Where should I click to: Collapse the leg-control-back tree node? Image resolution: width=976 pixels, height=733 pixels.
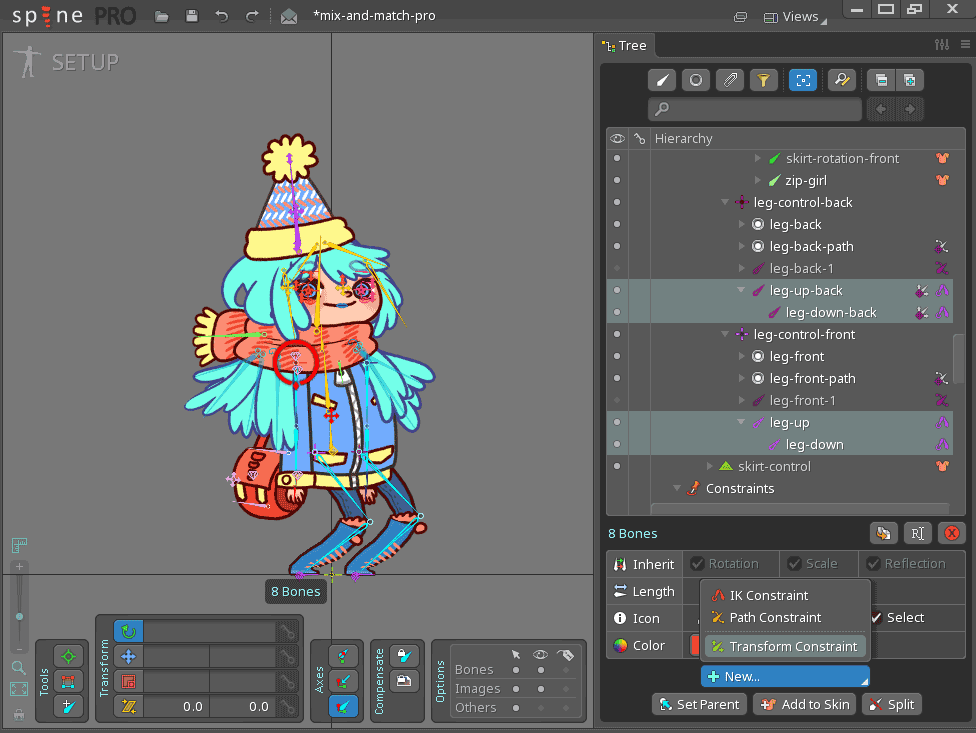725,202
